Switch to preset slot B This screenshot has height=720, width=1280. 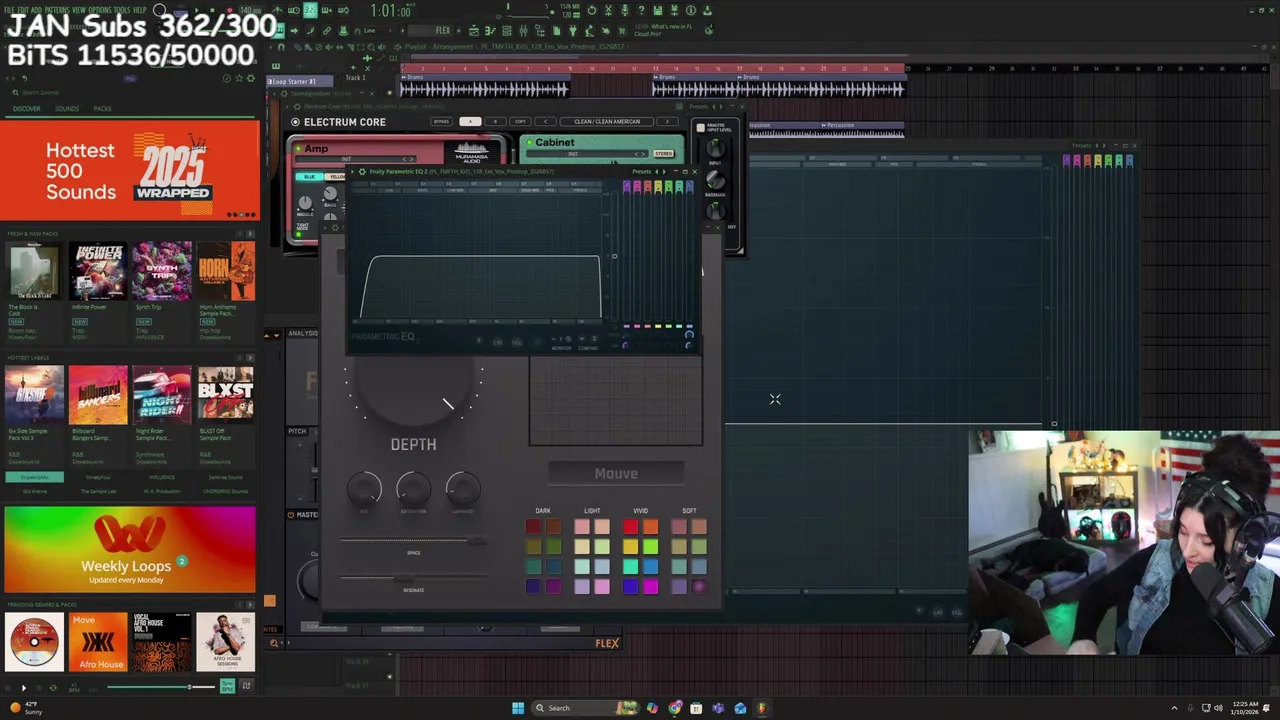(x=495, y=121)
